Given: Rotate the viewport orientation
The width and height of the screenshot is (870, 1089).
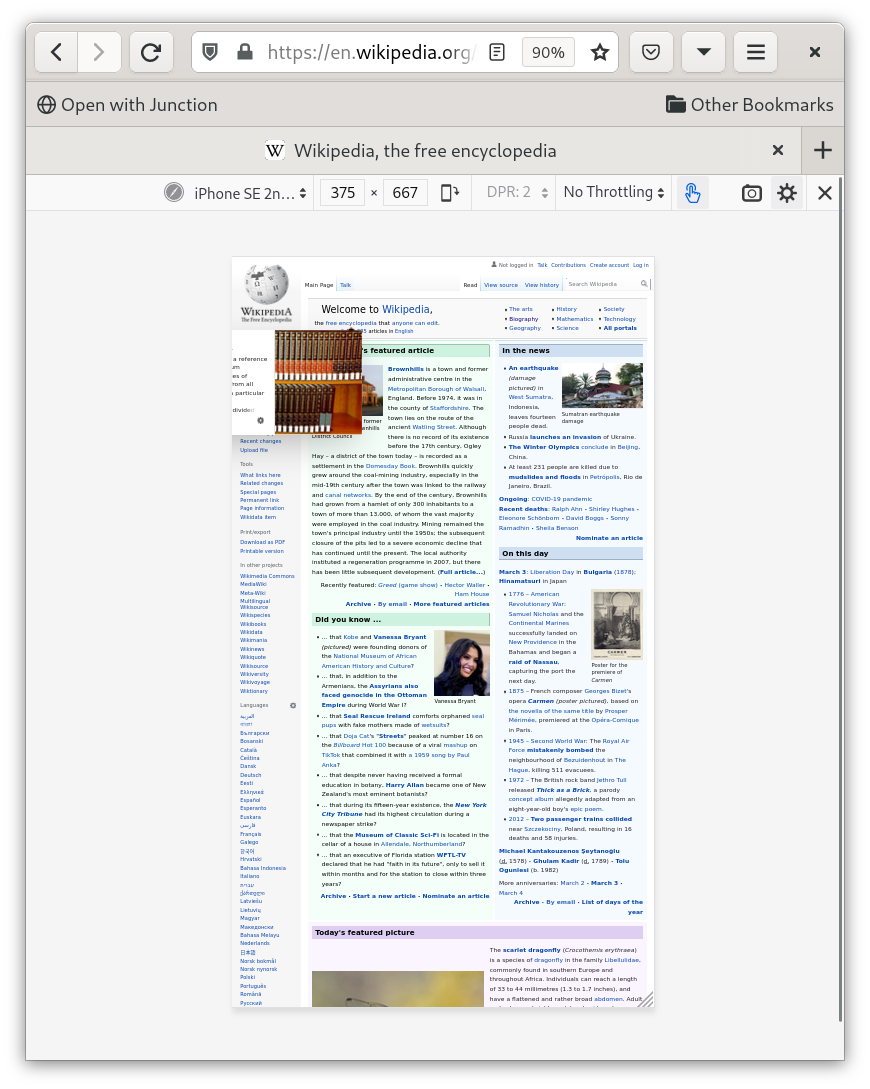Looking at the screenshot, I should (450, 192).
